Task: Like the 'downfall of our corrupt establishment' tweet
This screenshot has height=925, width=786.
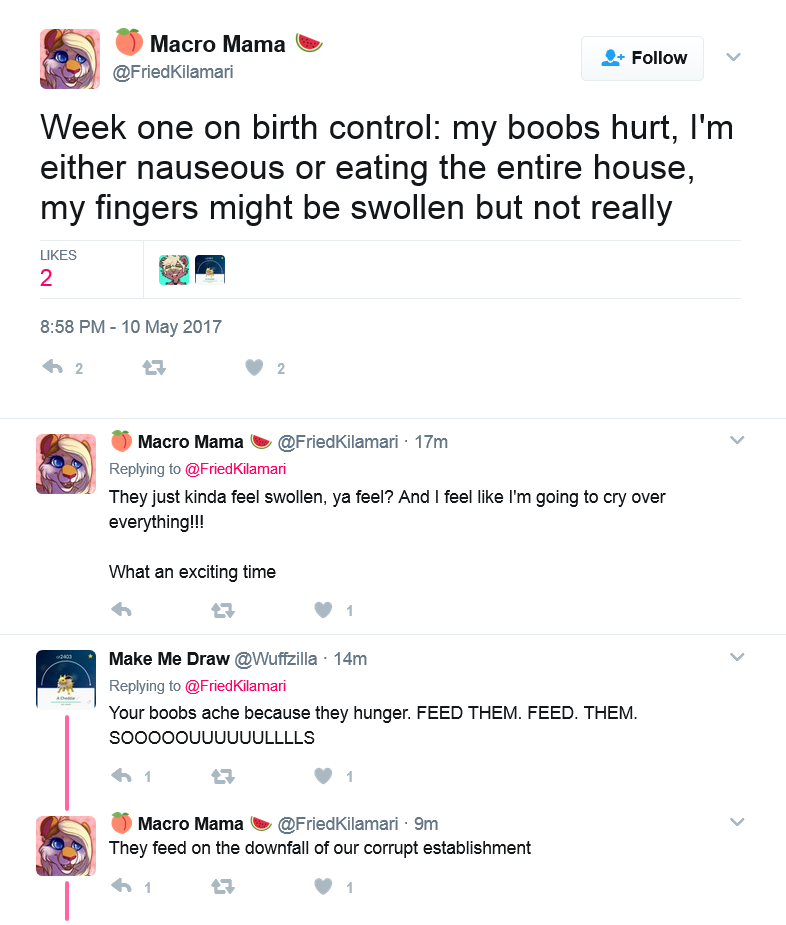Action: click(323, 886)
